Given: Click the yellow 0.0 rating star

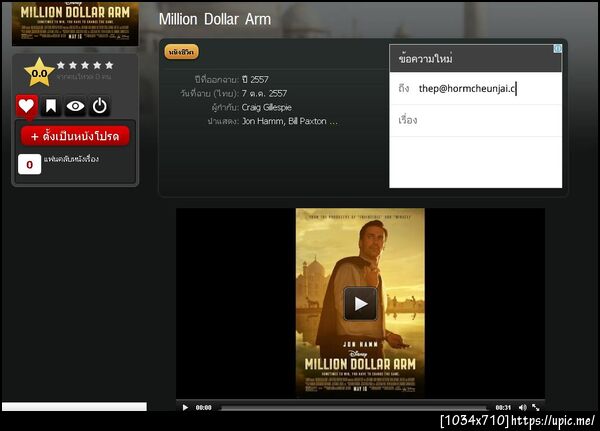Looking at the screenshot, I should [x=39, y=73].
